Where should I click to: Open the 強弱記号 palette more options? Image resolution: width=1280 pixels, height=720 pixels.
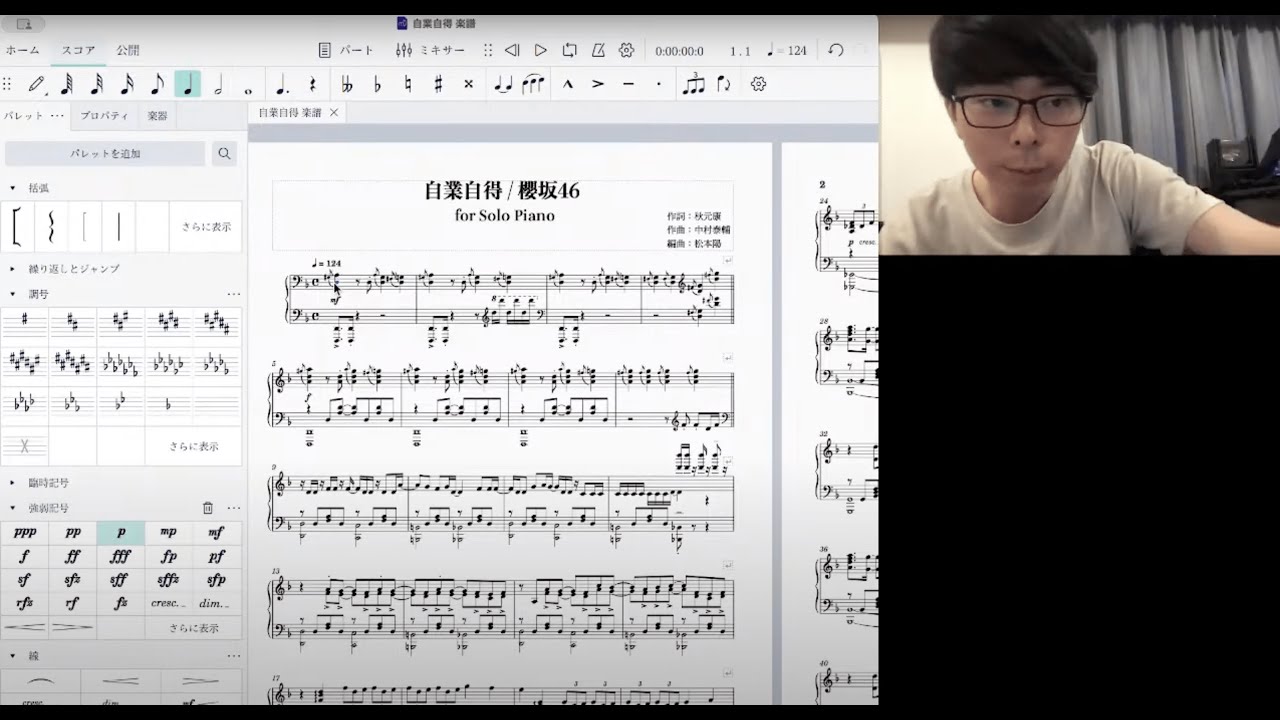(234, 508)
